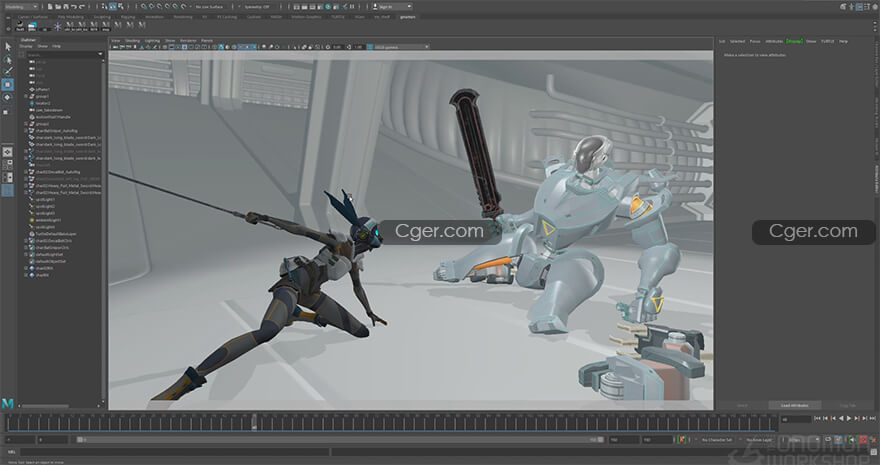The image size is (880, 465).
Task: Activate the Lasso select tool
Action: tap(8, 59)
